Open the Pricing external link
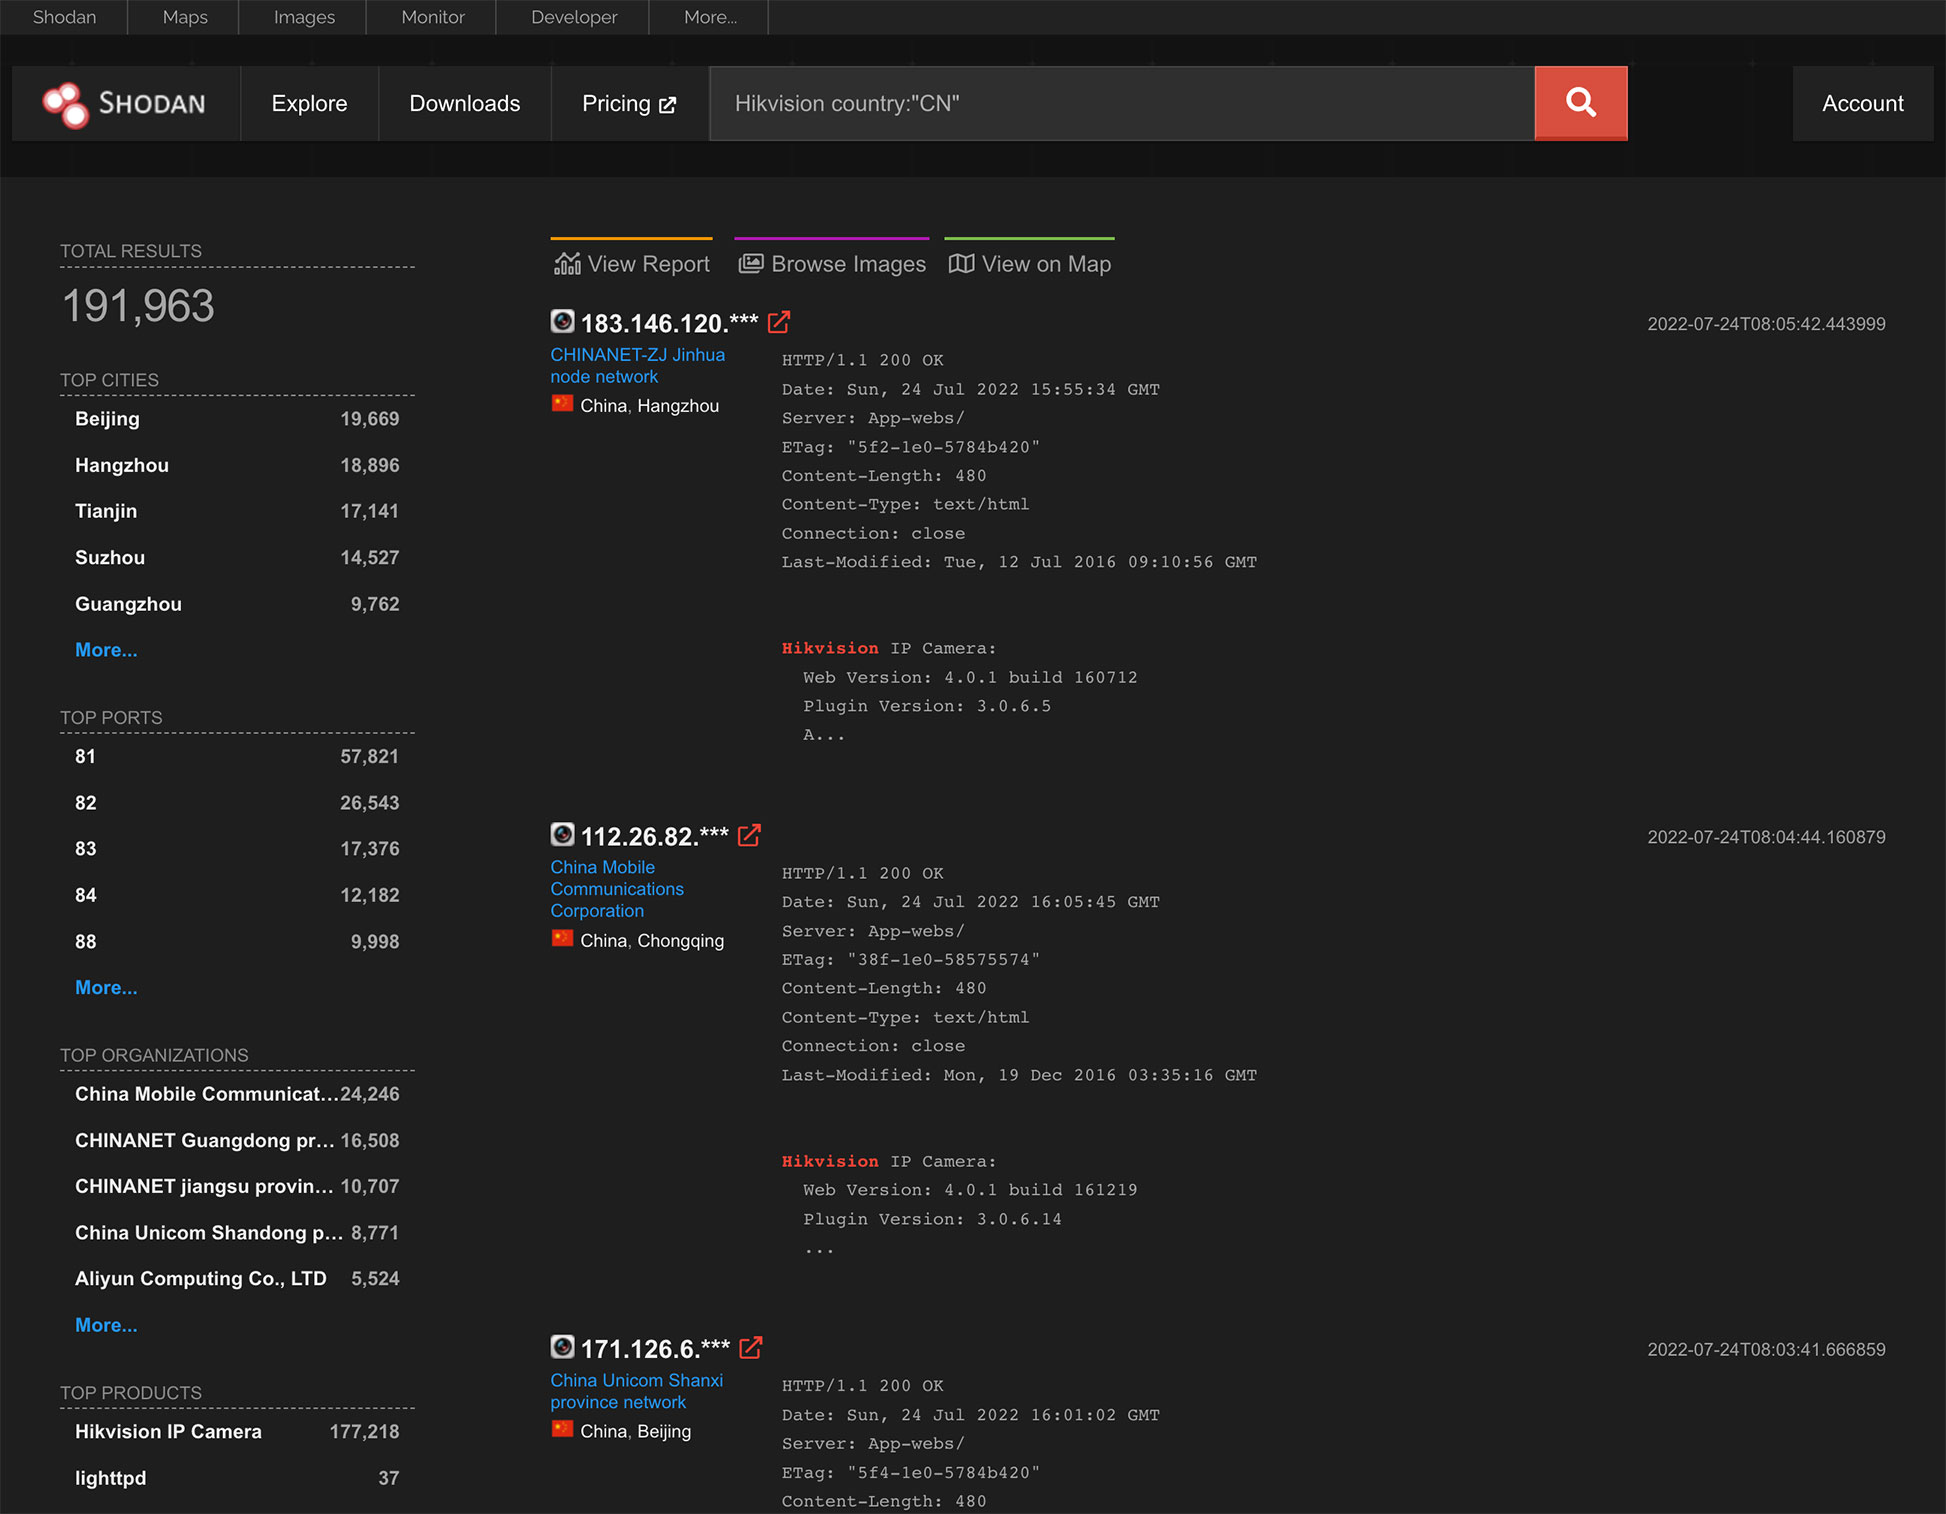Image resolution: width=1946 pixels, height=1514 pixels. (629, 104)
